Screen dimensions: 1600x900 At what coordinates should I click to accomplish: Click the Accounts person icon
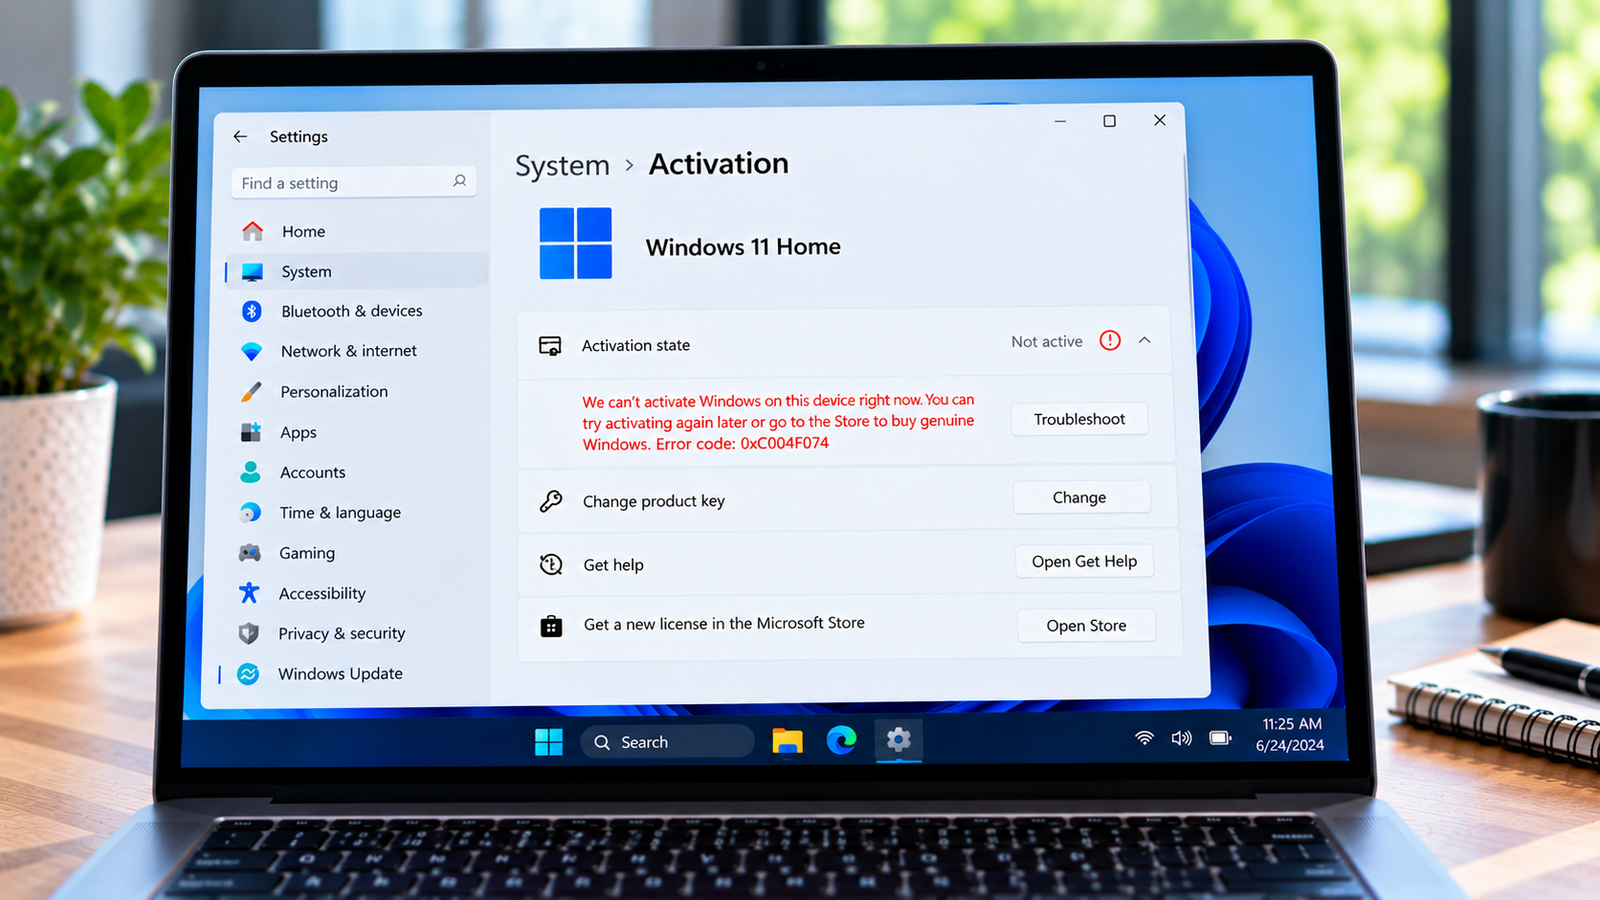[250, 472]
